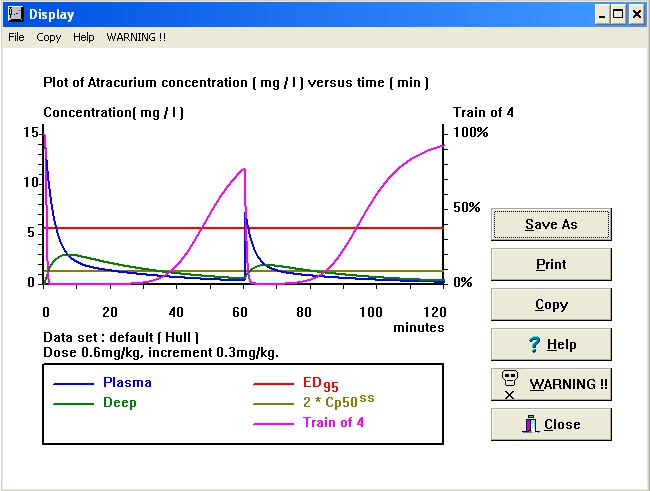Select WARNING !! in the menu bar
Image resolution: width=650 pixels, height=491 pixels.
(136, 37)
